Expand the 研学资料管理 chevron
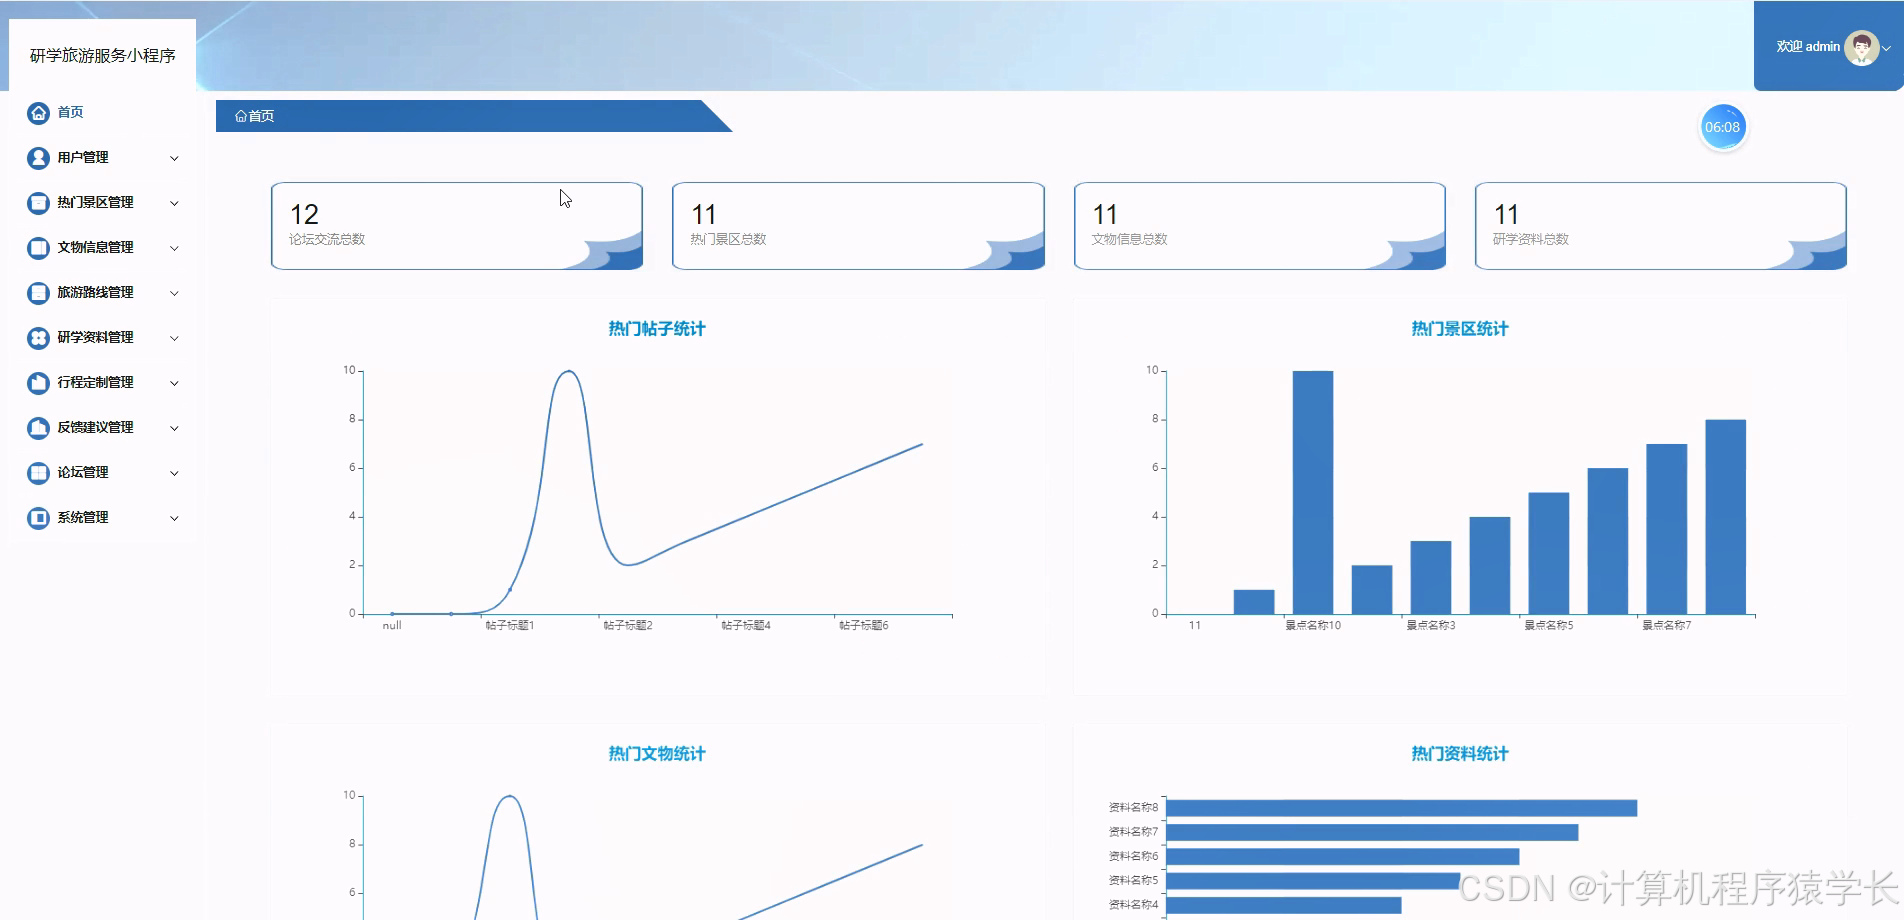This screenshot has height=920, width=1904. pyautogui.click(x=174, y=338)
